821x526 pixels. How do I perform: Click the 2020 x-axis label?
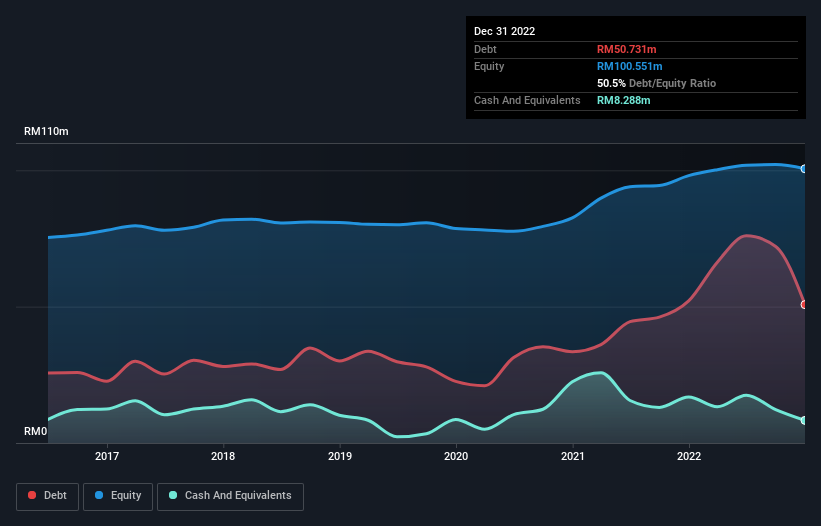[x=456, y=456]
